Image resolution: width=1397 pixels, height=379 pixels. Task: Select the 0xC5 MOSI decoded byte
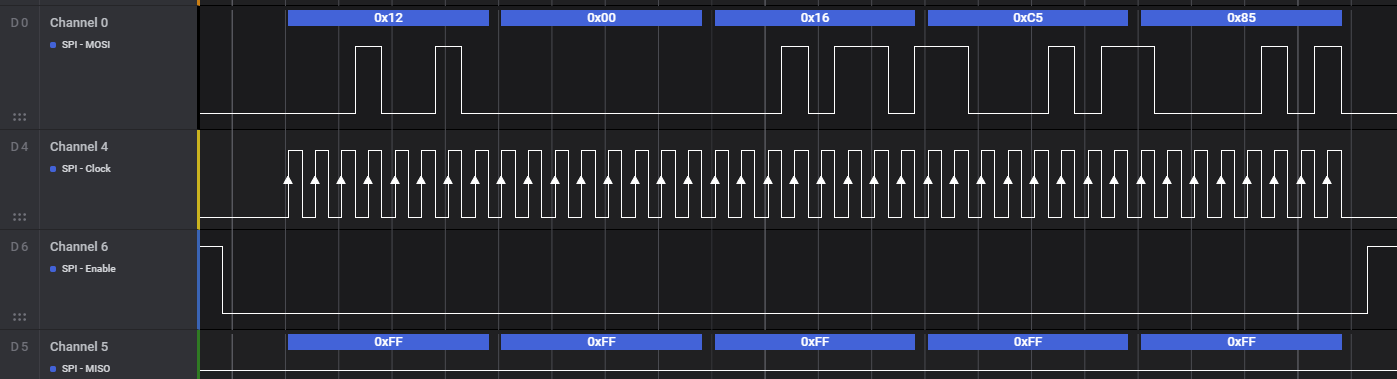(x=1028, y=18)
